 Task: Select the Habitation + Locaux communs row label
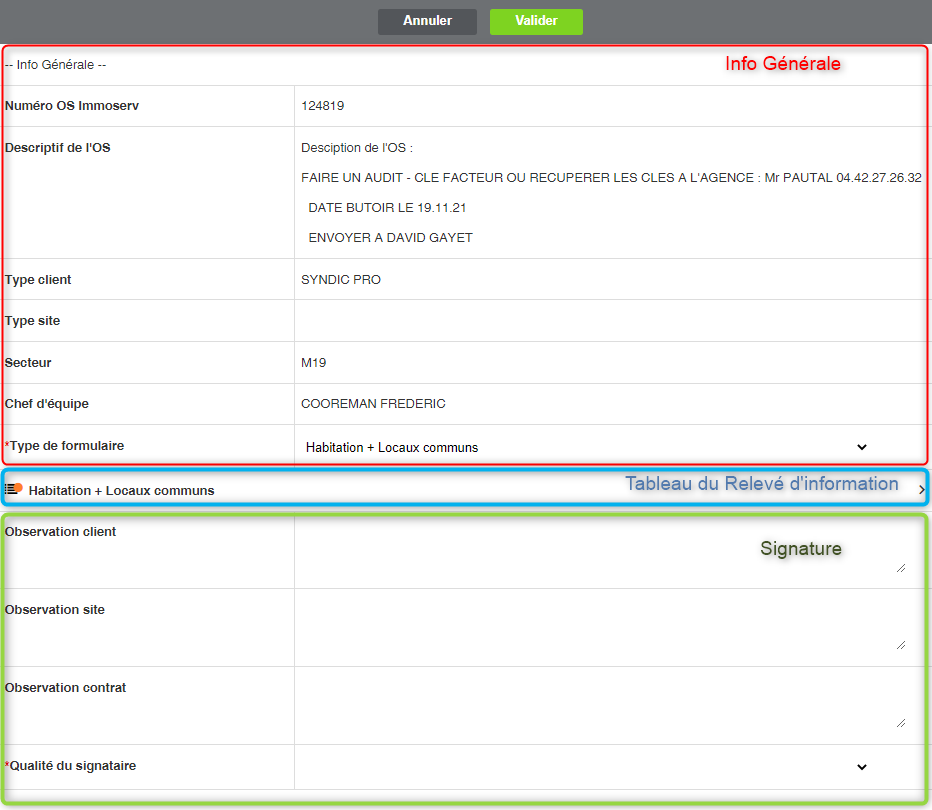click(x=121, y=491)
